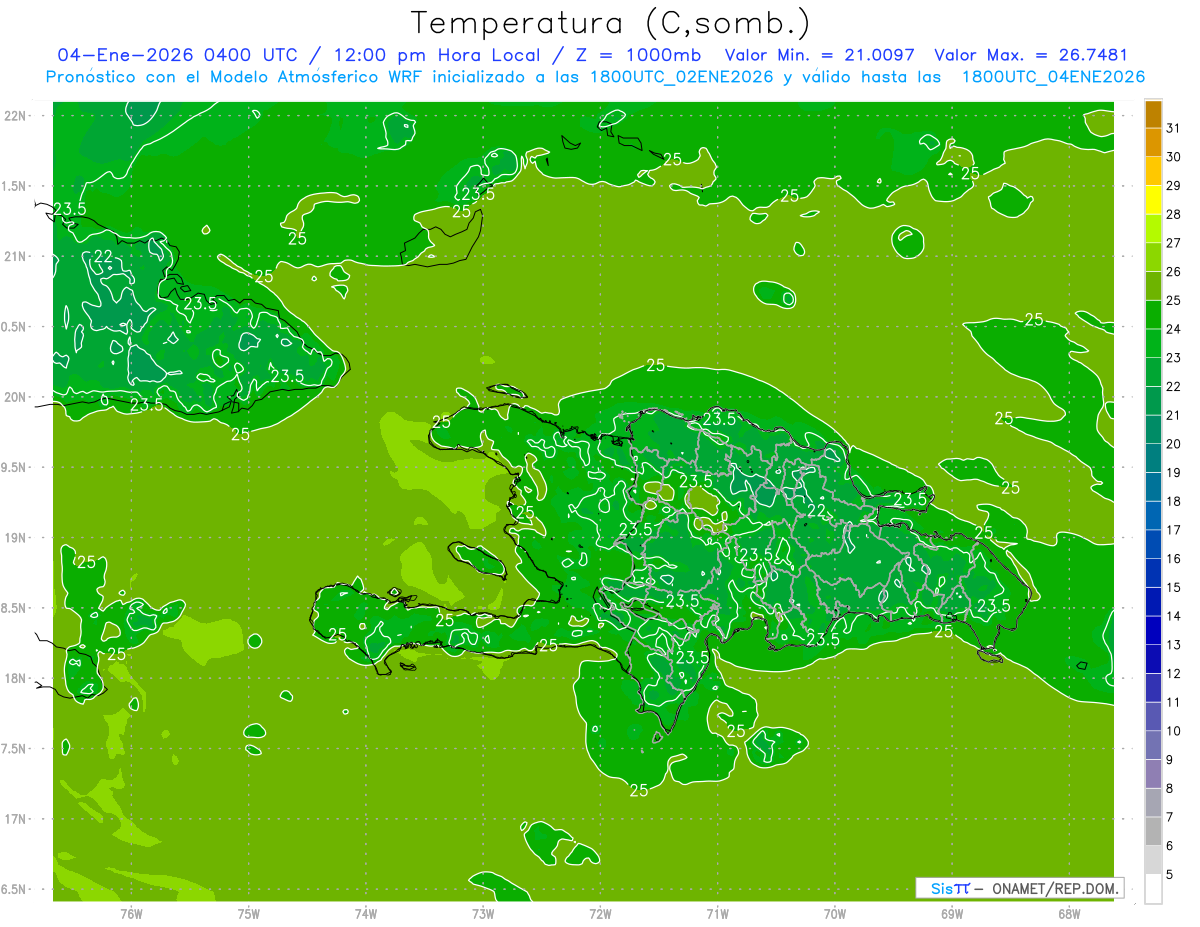The width and height of the screenshot is (1200, 927).
Task: Click the "24" label on the color scale
Action: (1174, 329)
